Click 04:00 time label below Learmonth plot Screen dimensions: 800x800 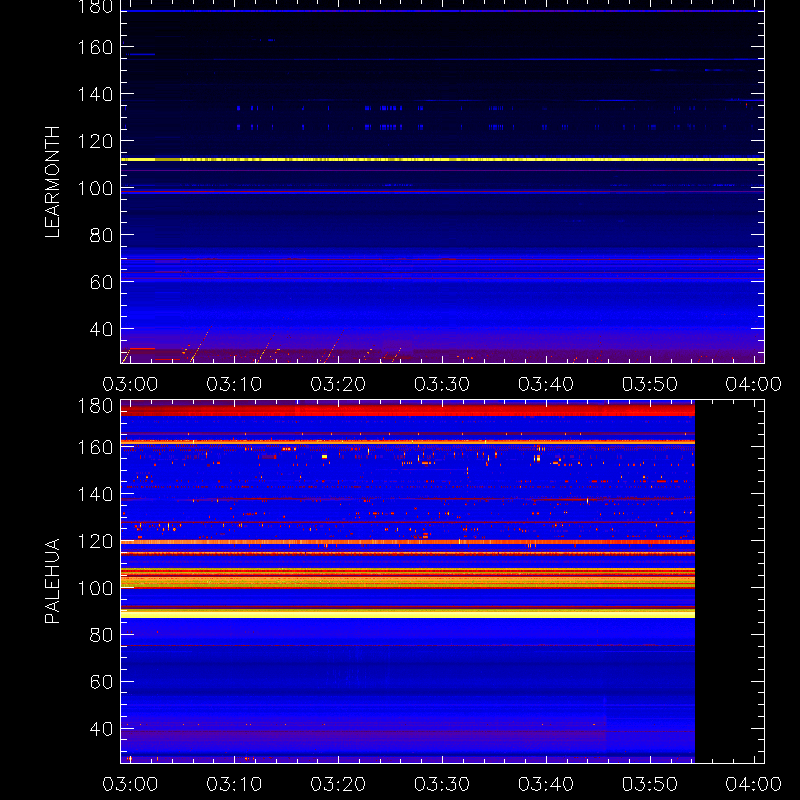point(754,384)
